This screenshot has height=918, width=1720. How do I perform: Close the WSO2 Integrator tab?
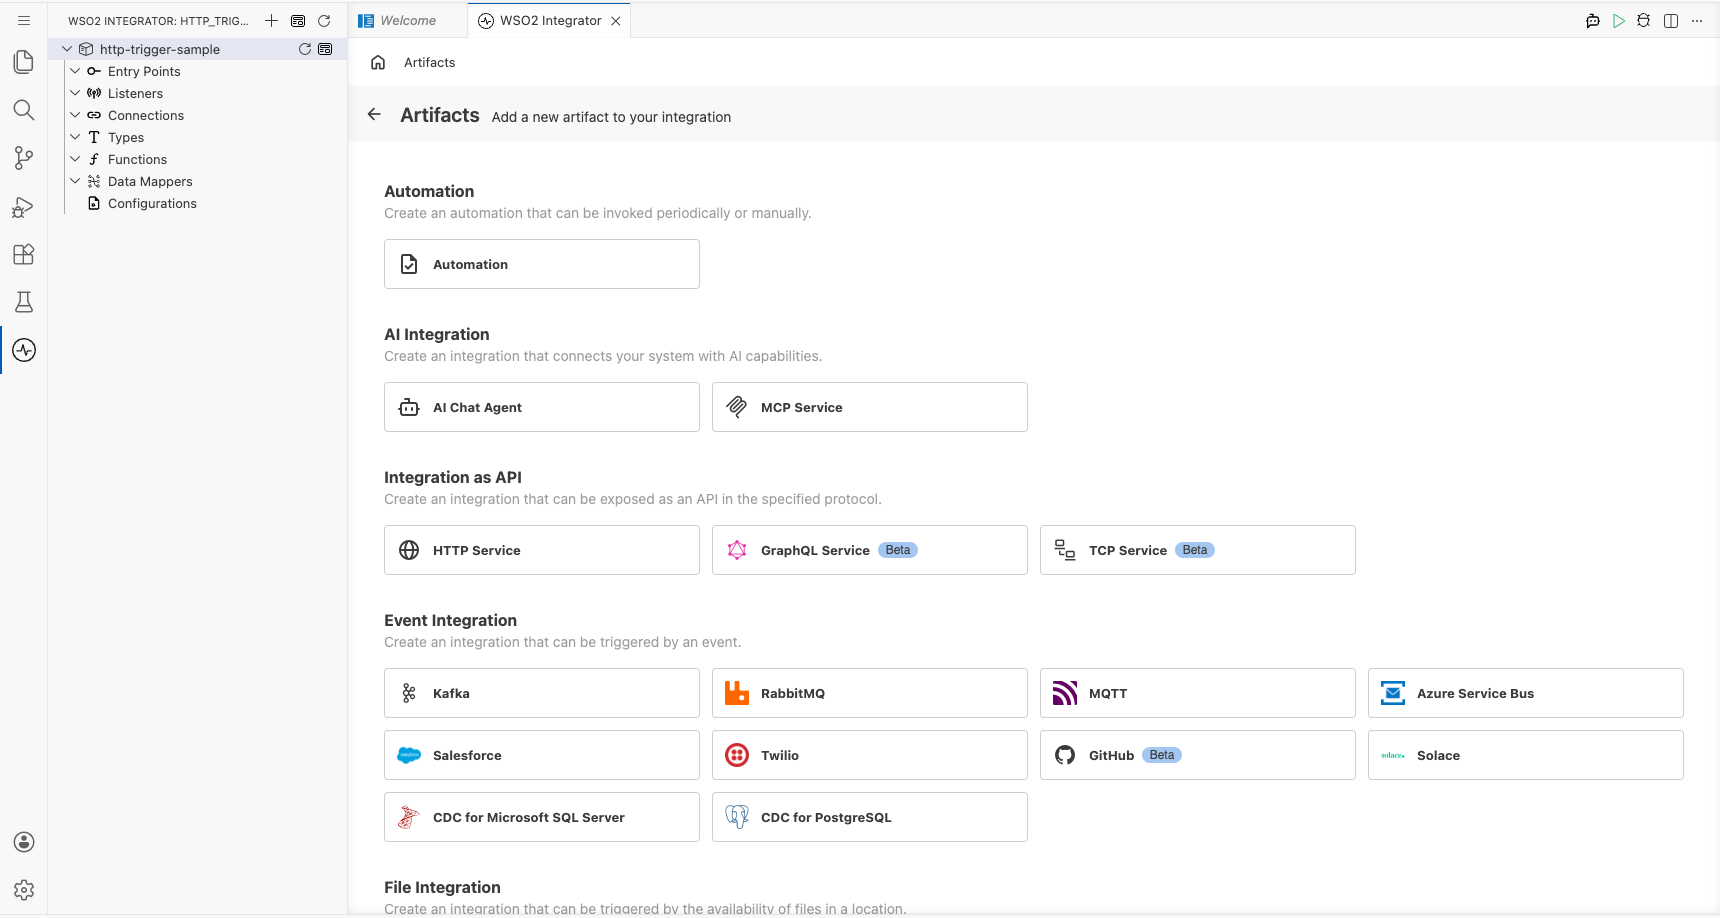pyautogui.click(x=616, y=20)
